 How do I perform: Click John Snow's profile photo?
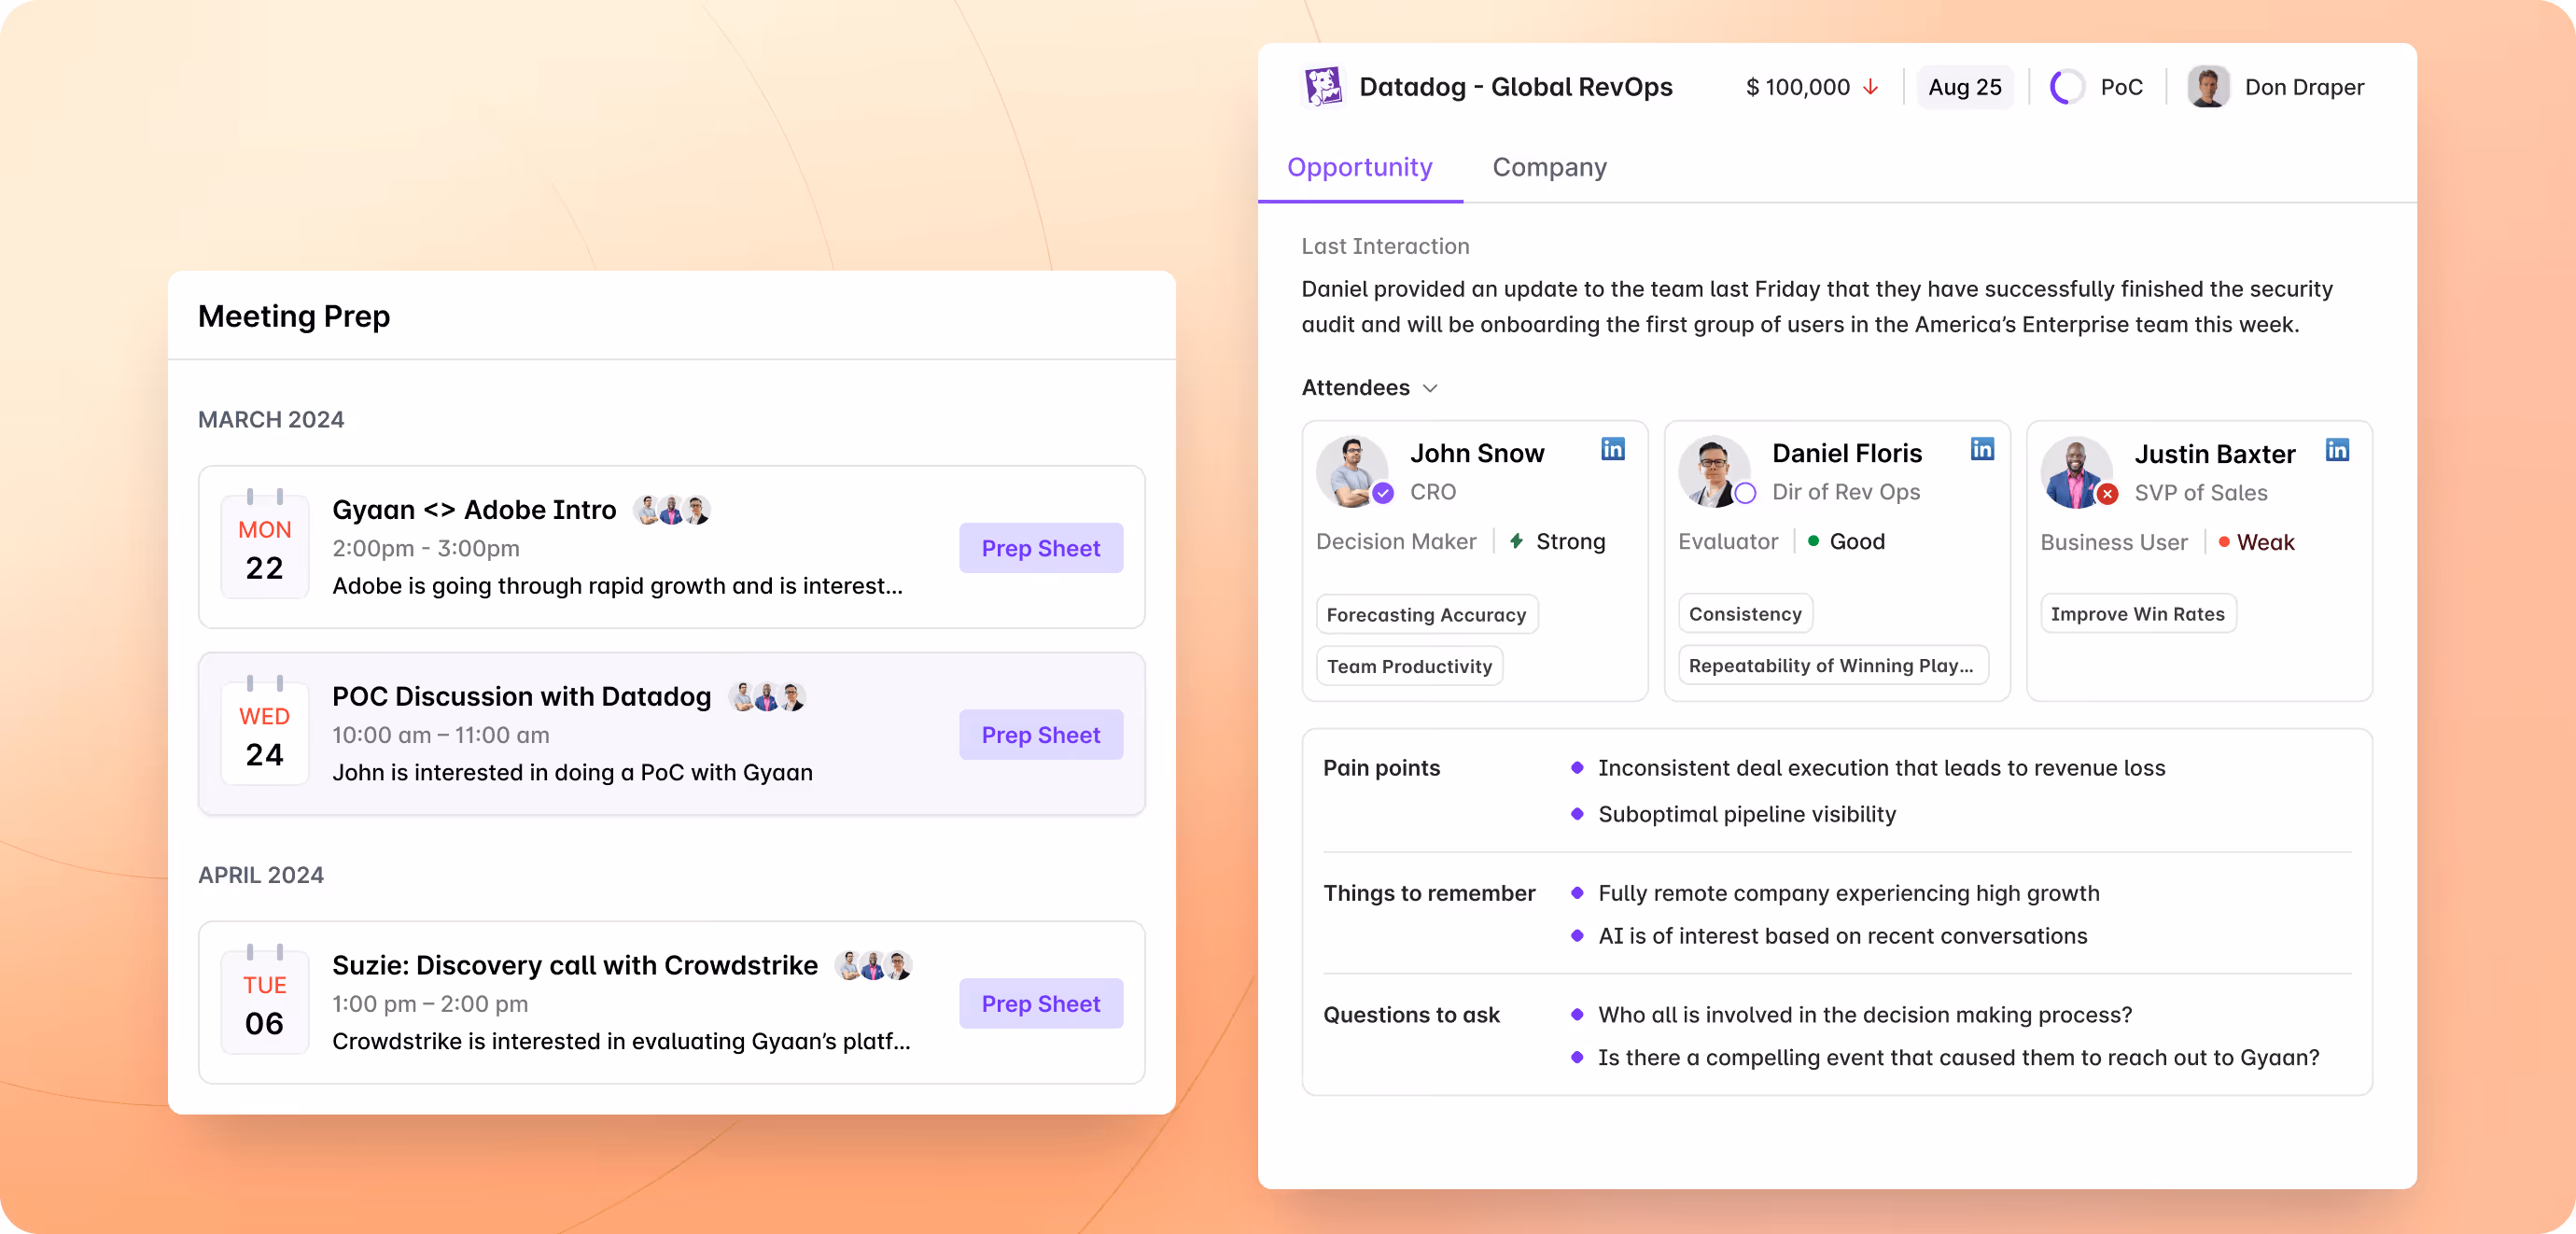click(1351, 471)
